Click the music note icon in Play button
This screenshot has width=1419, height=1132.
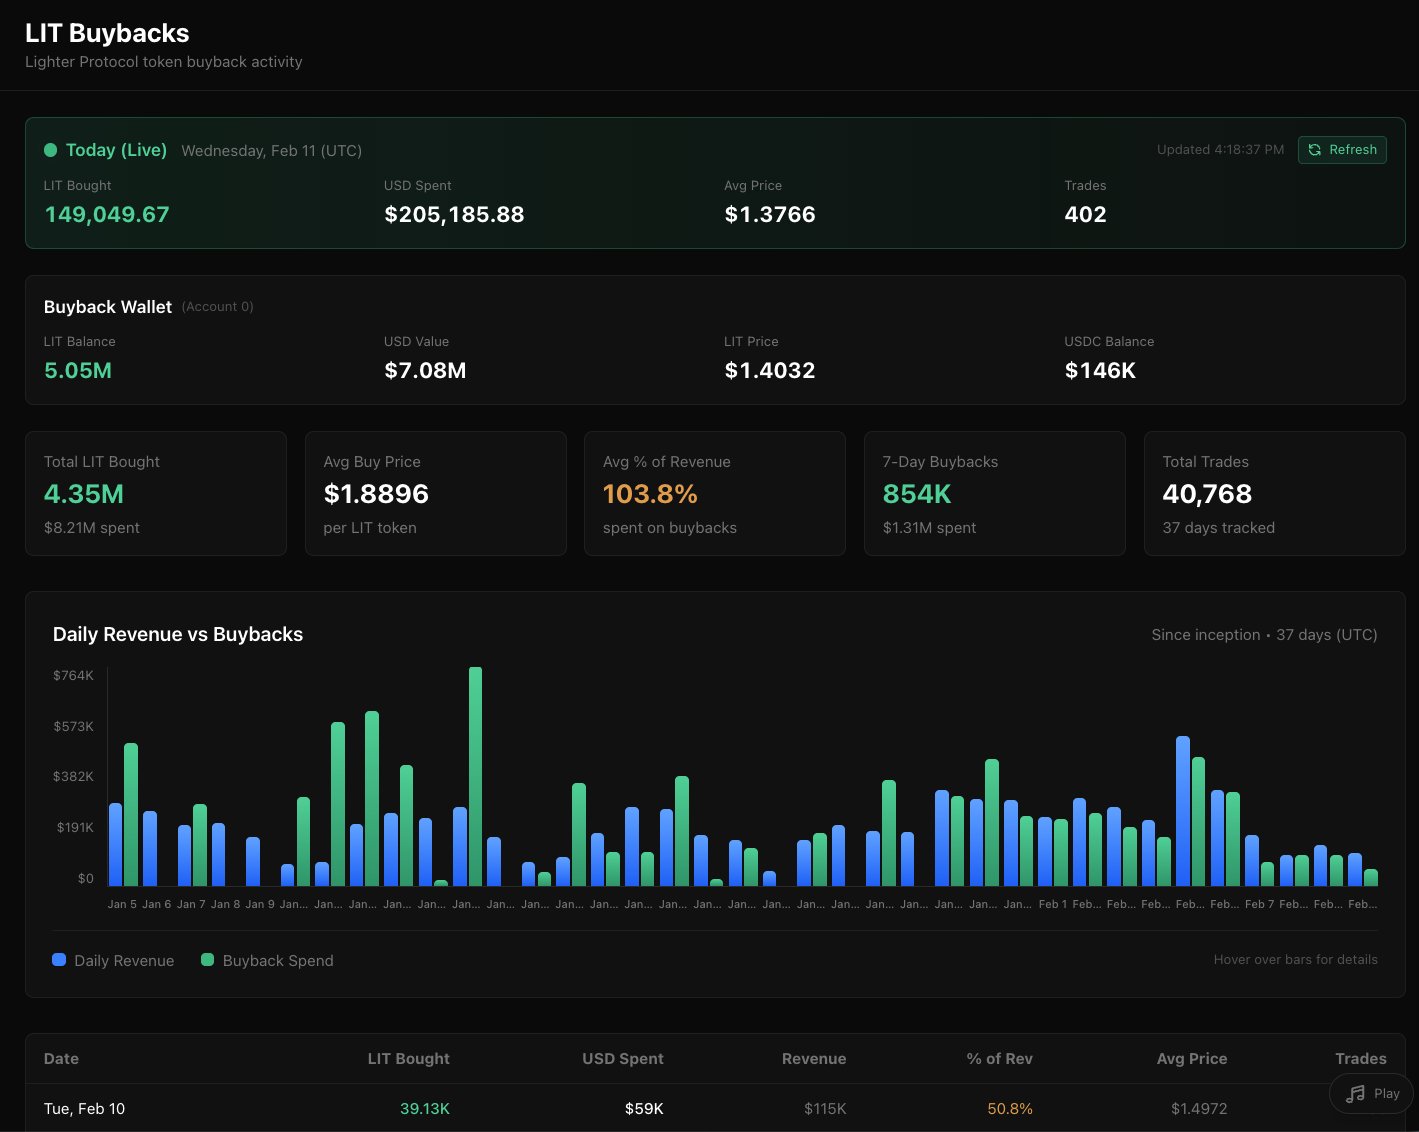pyautogui.click(x=1355, y=1094)
